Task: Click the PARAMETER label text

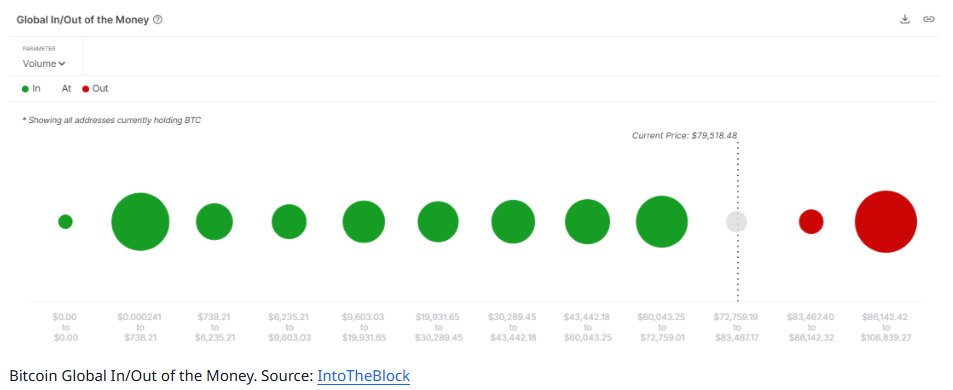Action: tap(39, 49)
